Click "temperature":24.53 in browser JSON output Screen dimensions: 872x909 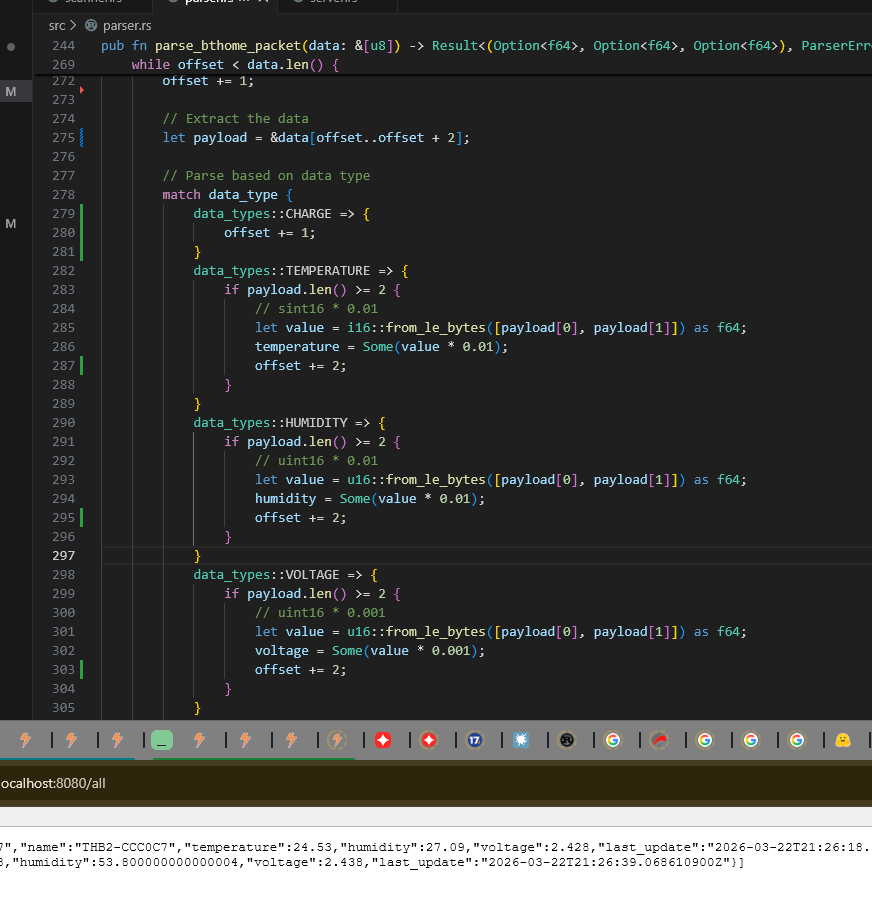pyautogui.click(x=261, y=847)
